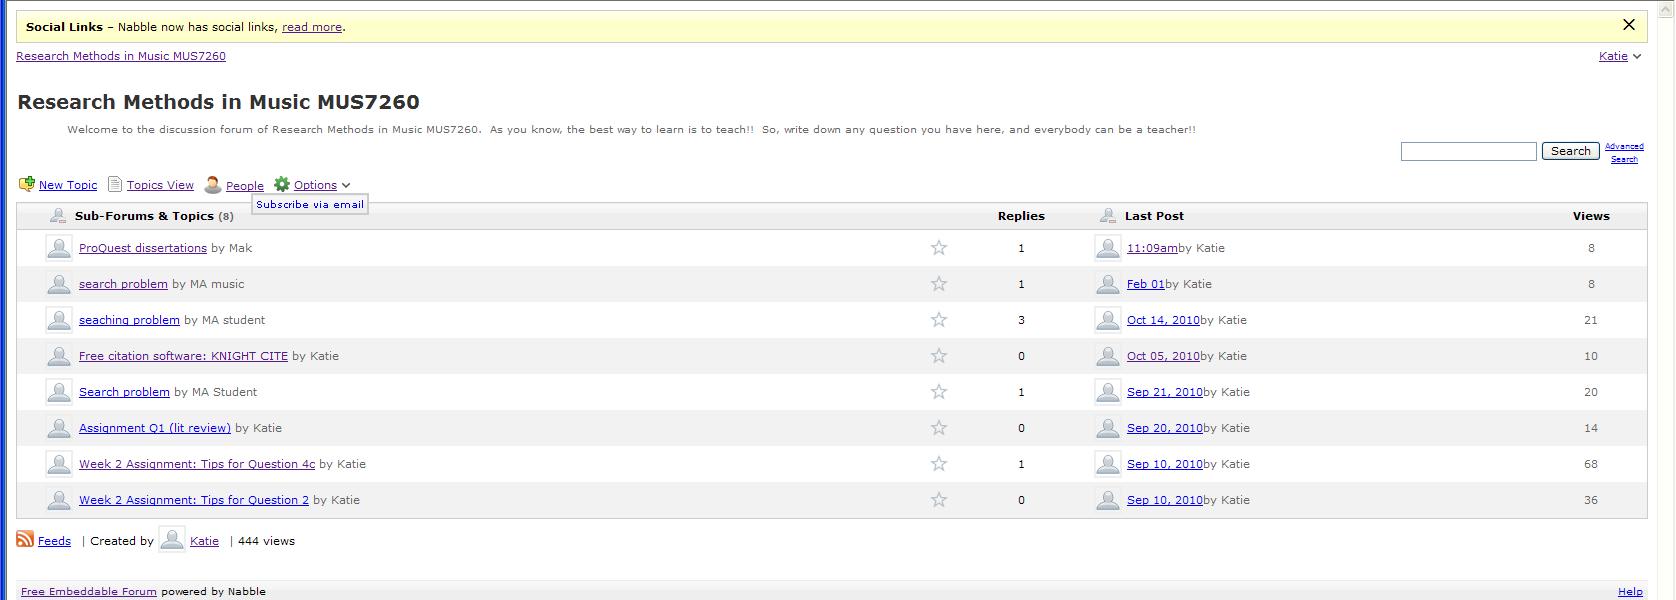
Task: Toggle star for Week 2 Question 2 topic
Action: [938, 500]
